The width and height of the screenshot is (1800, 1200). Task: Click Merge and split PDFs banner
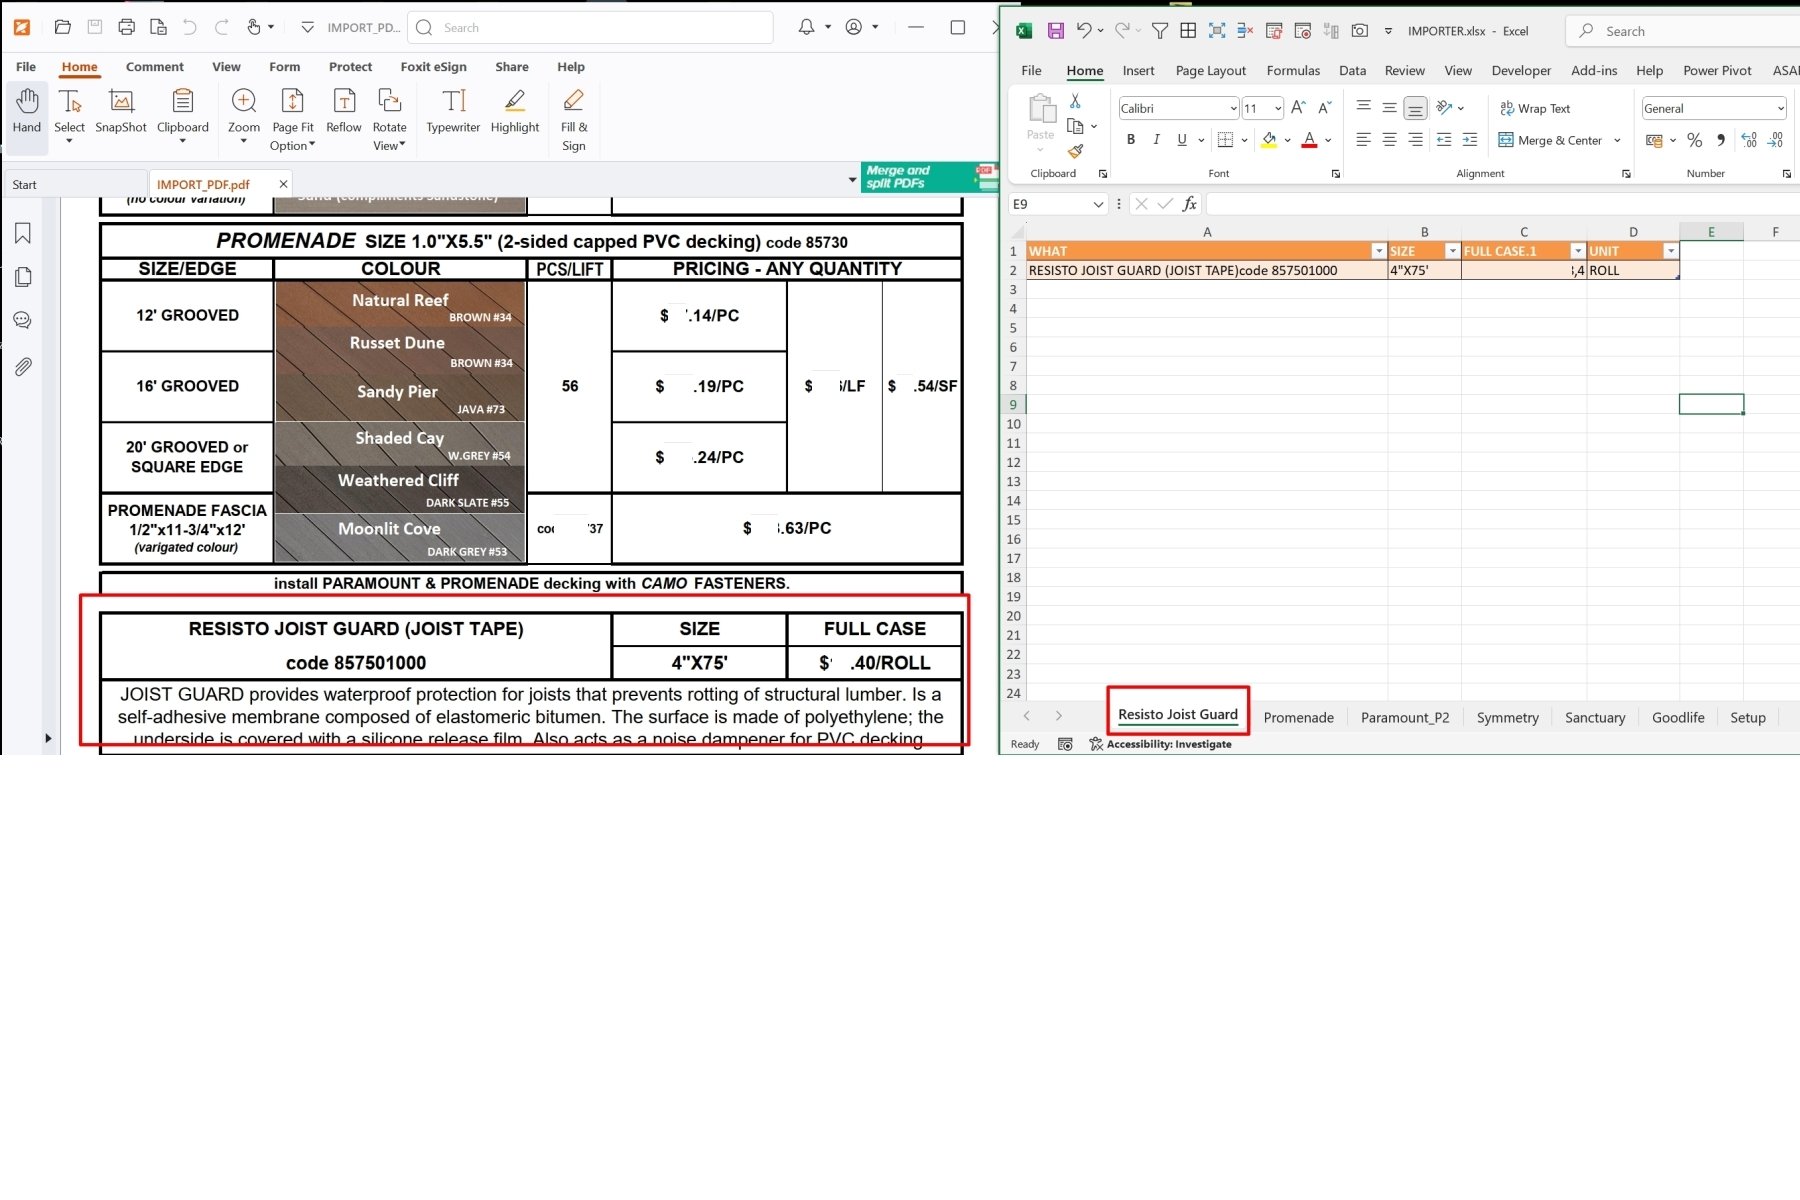click(929, 177)
